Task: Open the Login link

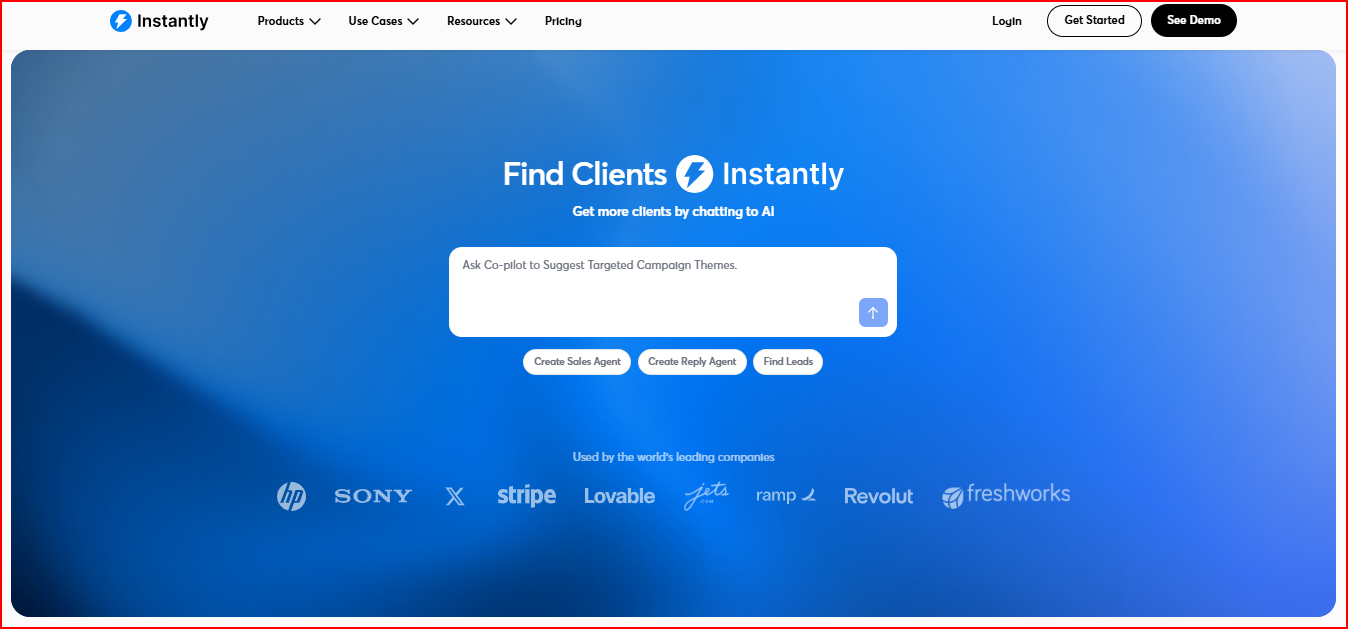Action: pyautogui.click(x=1007, y=21)
